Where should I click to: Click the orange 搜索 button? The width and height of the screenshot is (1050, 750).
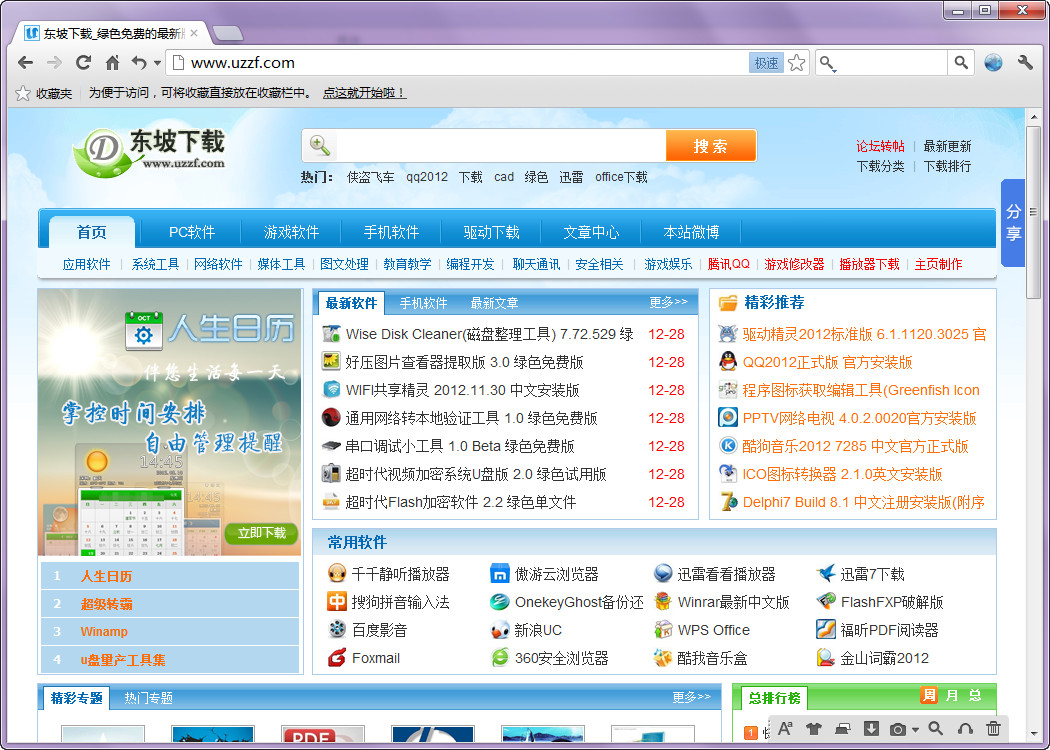pos(710,145)
